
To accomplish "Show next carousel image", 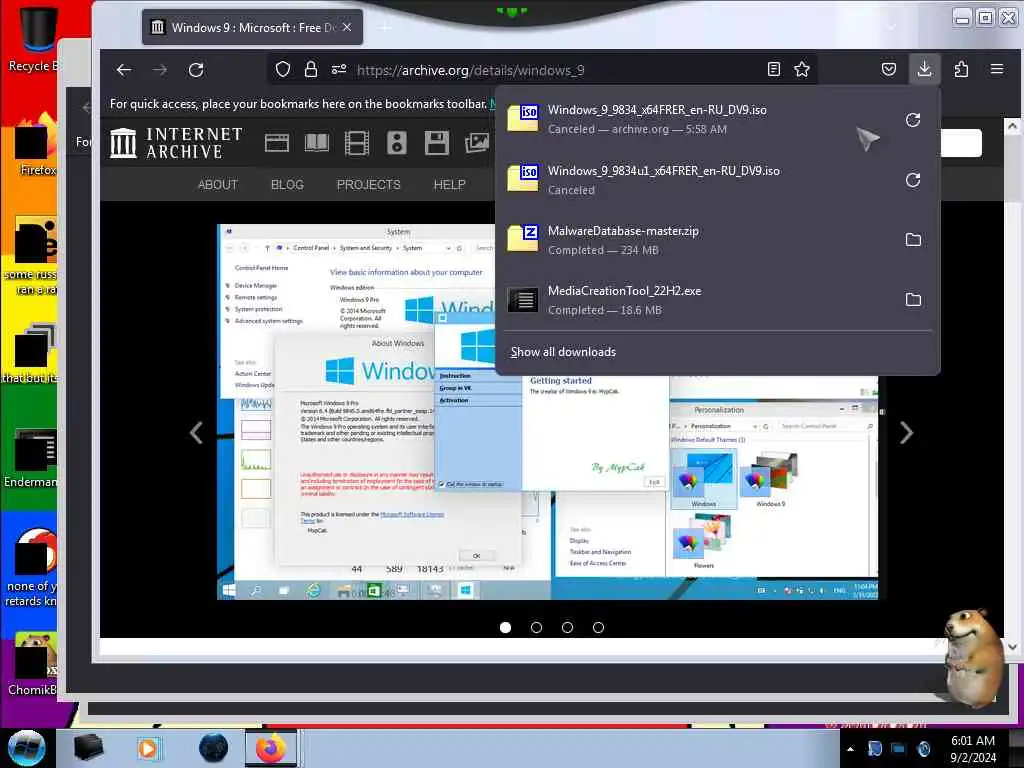I will point(906,432).
